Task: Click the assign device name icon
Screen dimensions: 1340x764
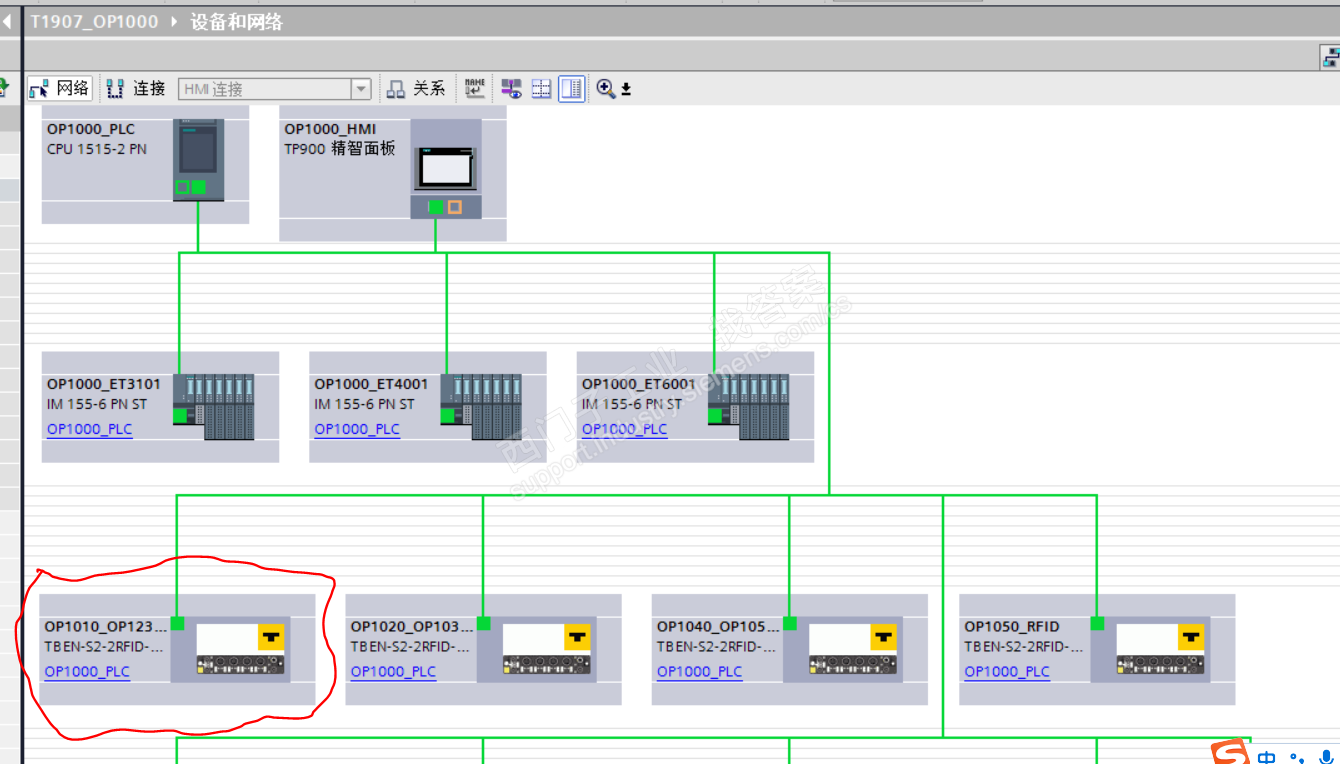Action: point(475,88)
